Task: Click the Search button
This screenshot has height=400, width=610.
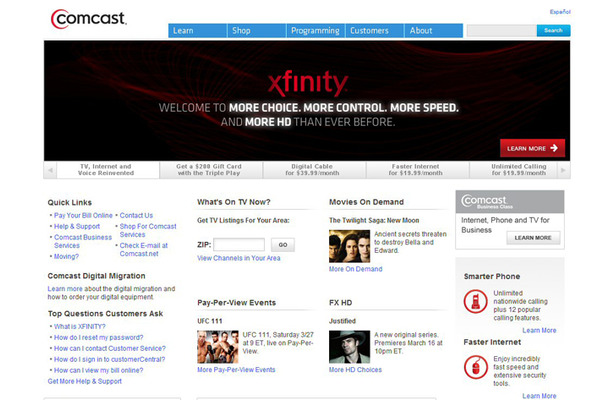Action: (x=553, y=30)
